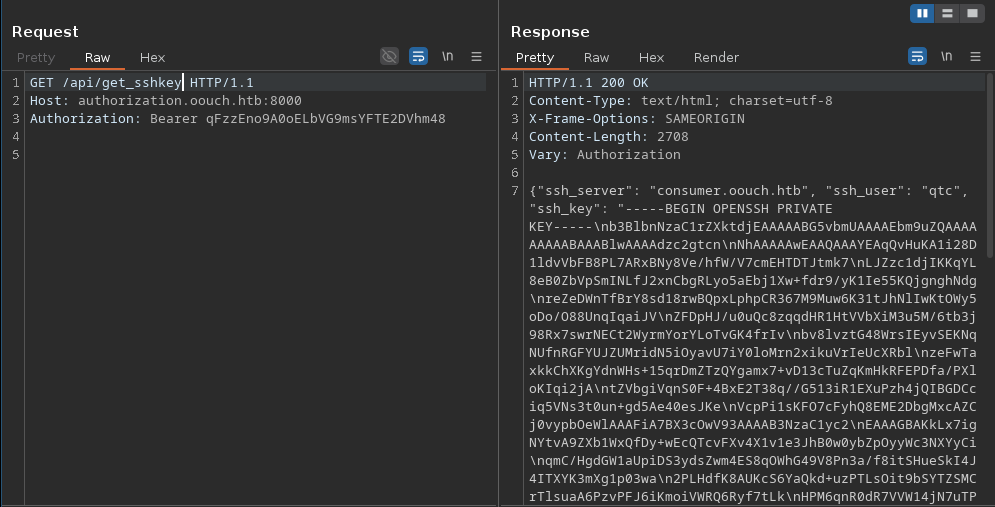This screenshot has height=507, width=995.
Task: Click the Request panel title
Action: pyautogui.click(x=45, y=32)
